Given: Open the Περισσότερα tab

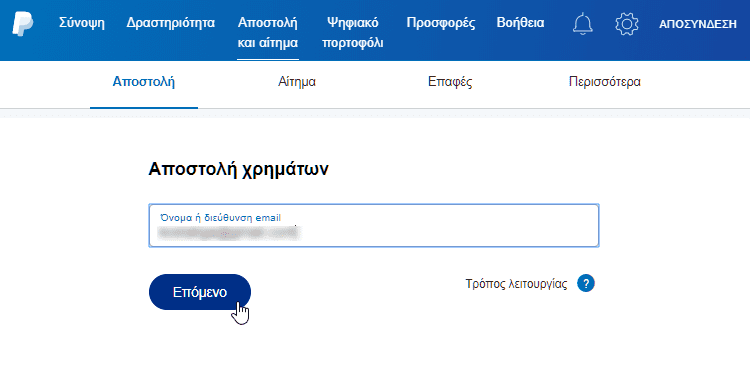Looking at the screenshot, I should point(605,82).
